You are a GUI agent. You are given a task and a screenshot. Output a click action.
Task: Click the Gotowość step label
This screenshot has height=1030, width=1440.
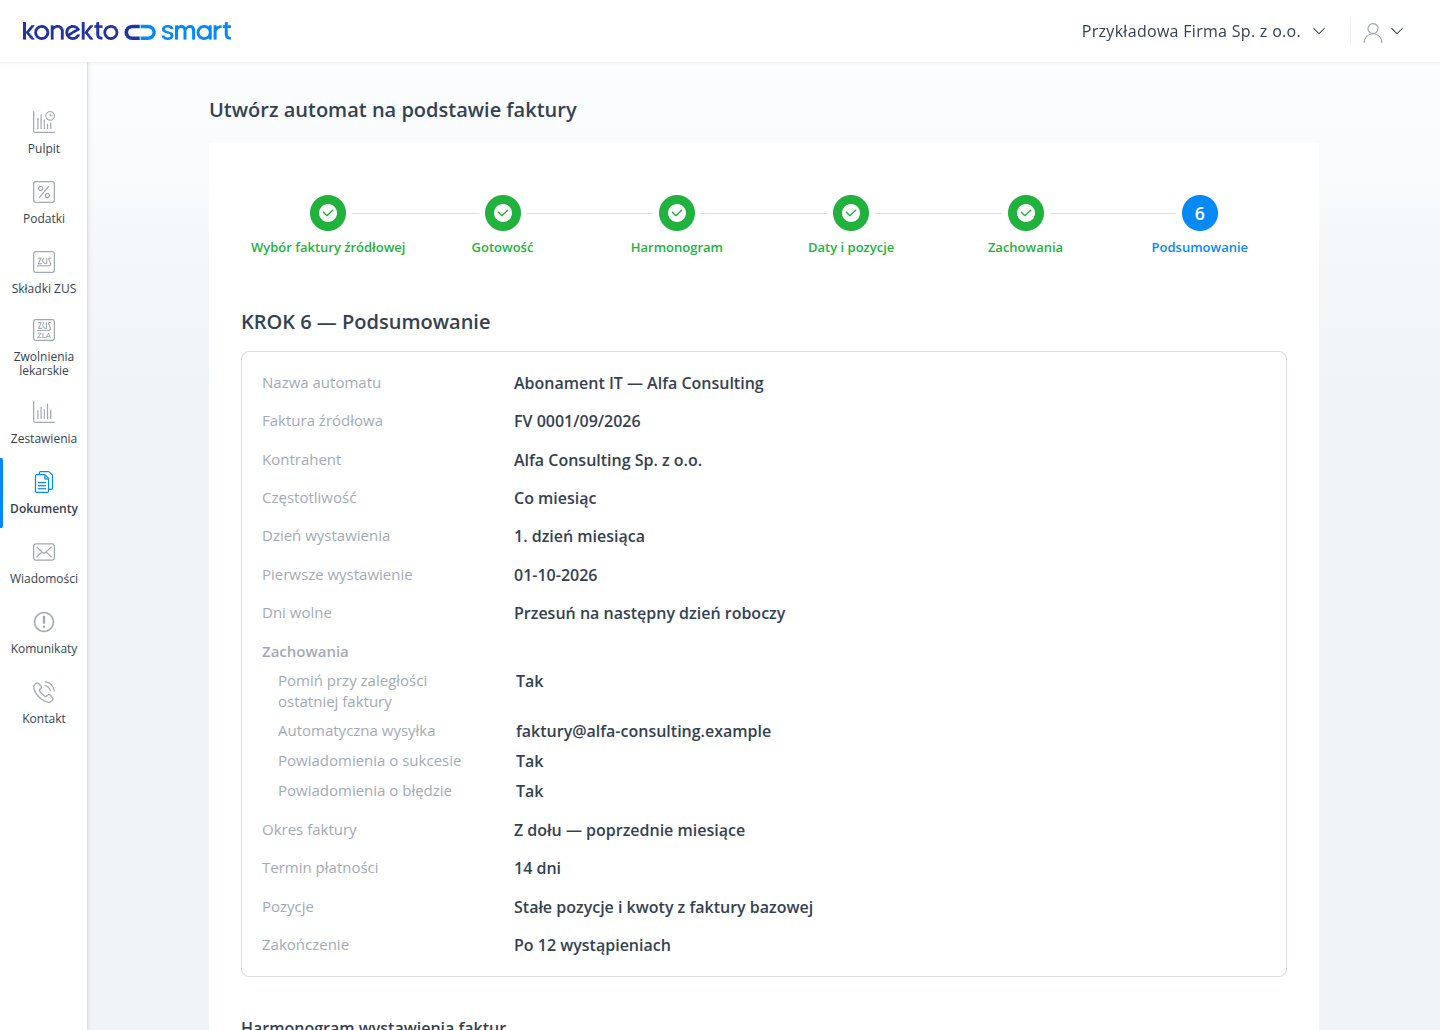click(x=503, y=247)
